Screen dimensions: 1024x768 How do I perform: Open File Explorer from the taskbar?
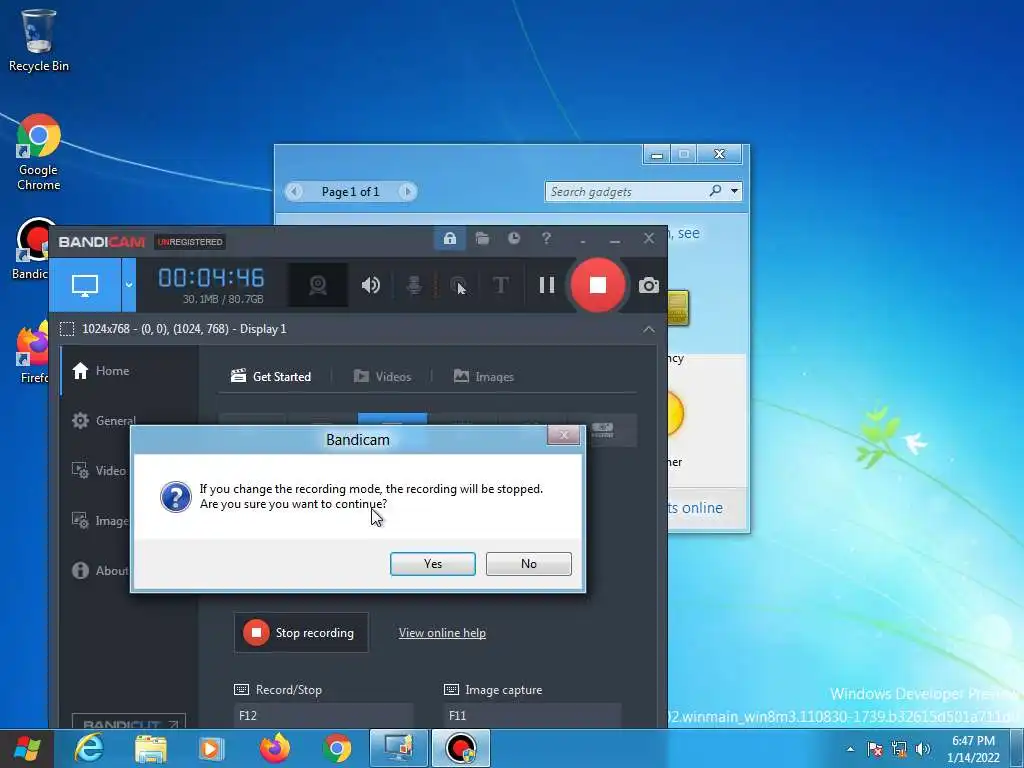point(151,749)
